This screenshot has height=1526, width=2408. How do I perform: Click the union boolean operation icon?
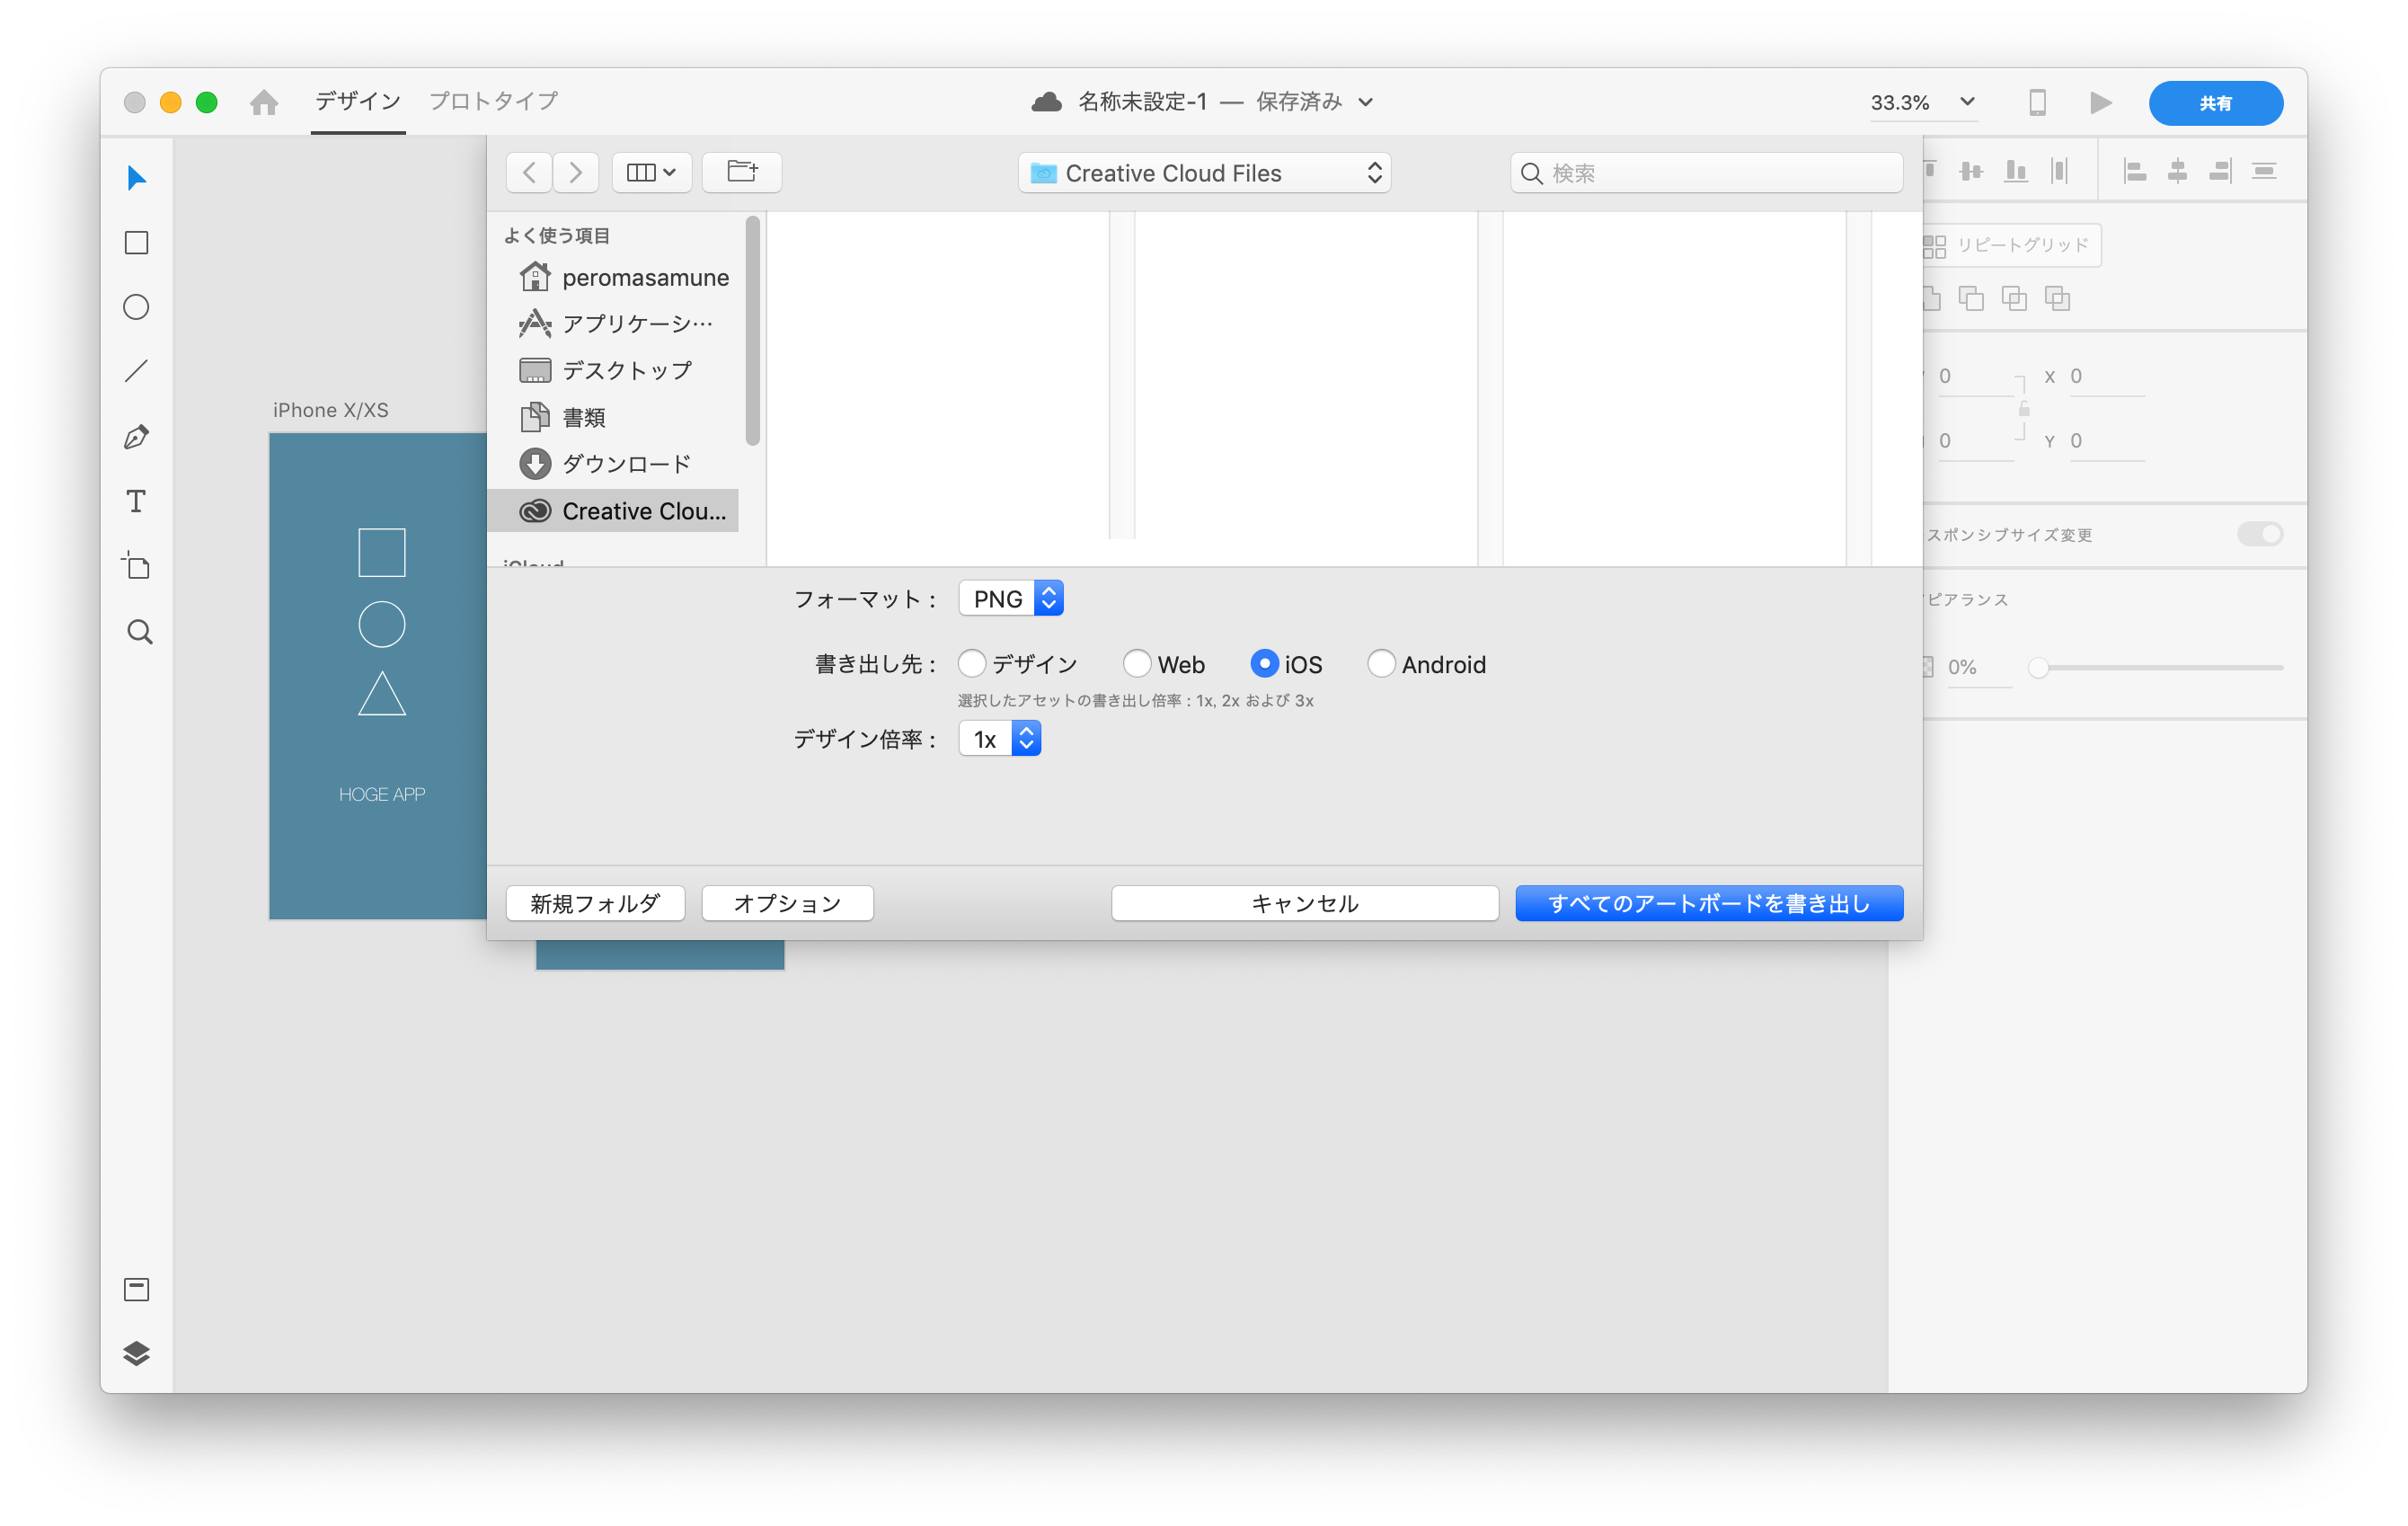(x=1930, y=298)
